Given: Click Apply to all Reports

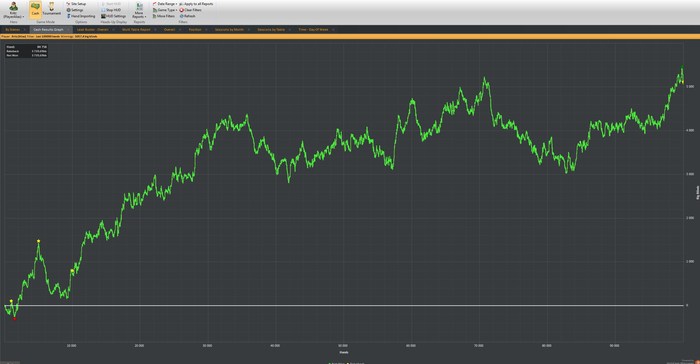Looking at the screenshot, I should click(x=196, y=4).
